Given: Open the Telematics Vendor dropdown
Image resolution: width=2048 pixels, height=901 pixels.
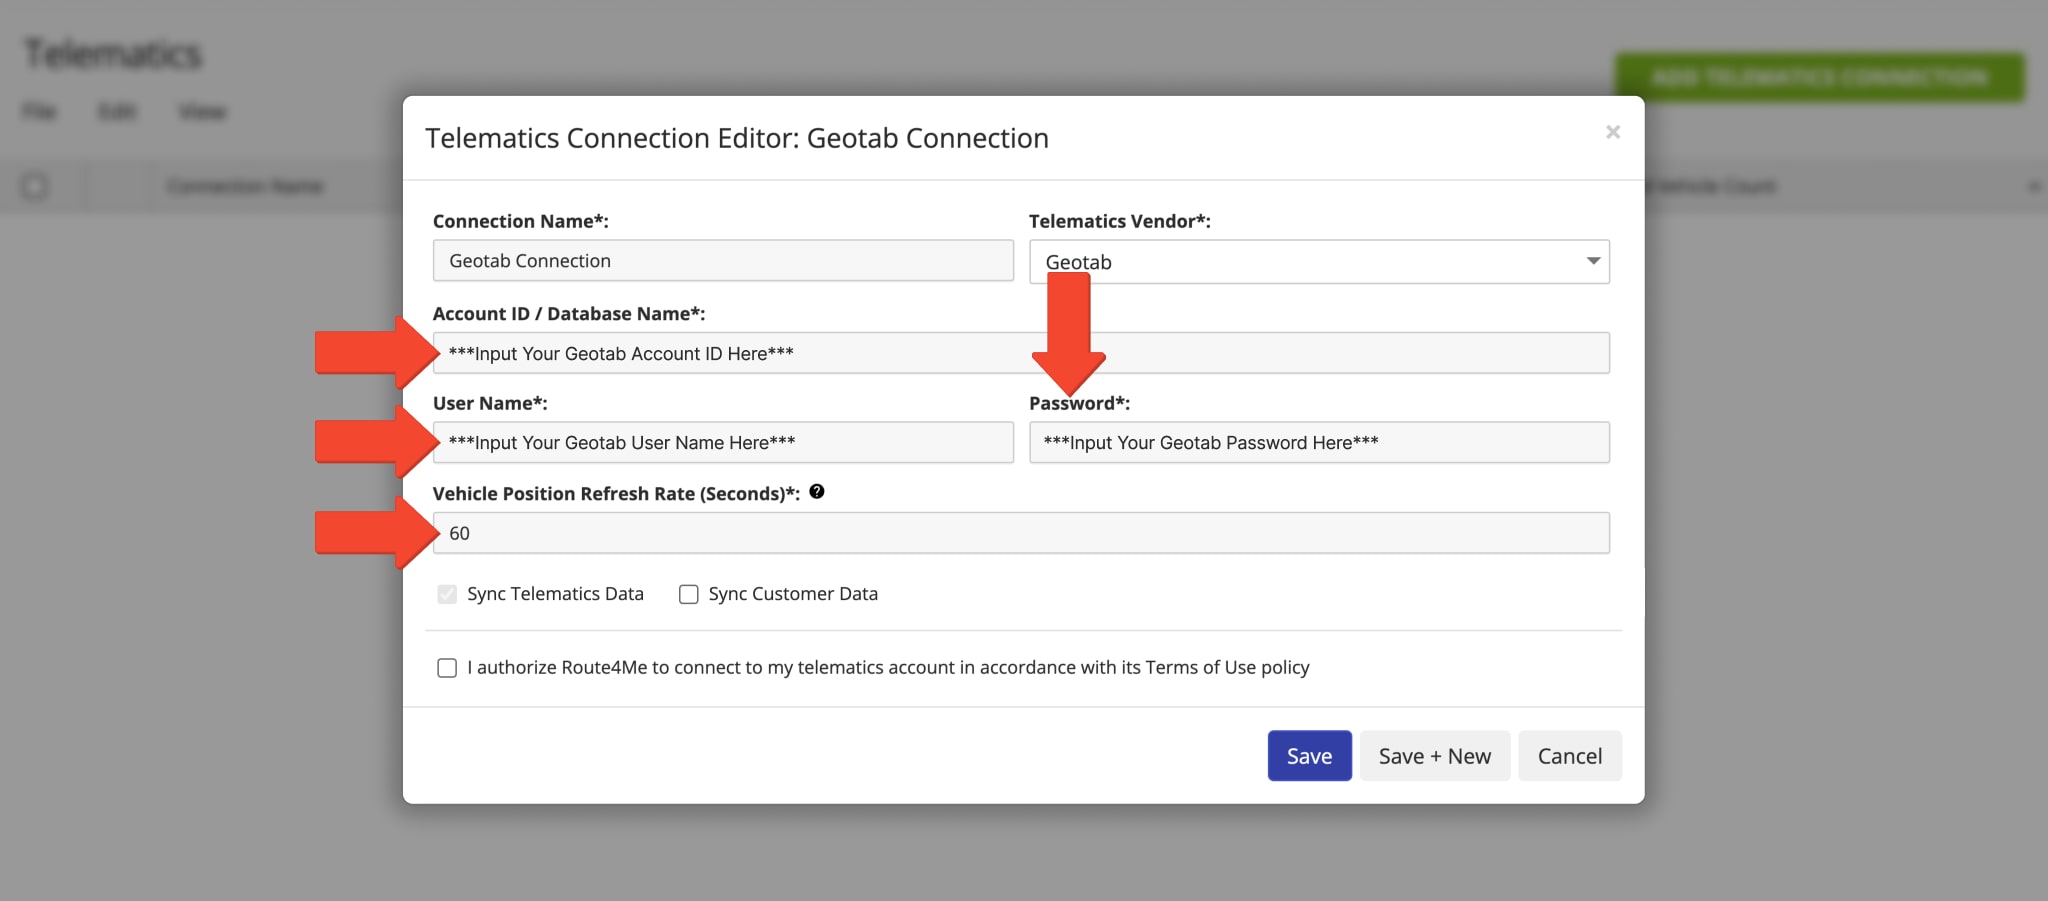Looking at the screenshot, I should (x=1319, y=262).
